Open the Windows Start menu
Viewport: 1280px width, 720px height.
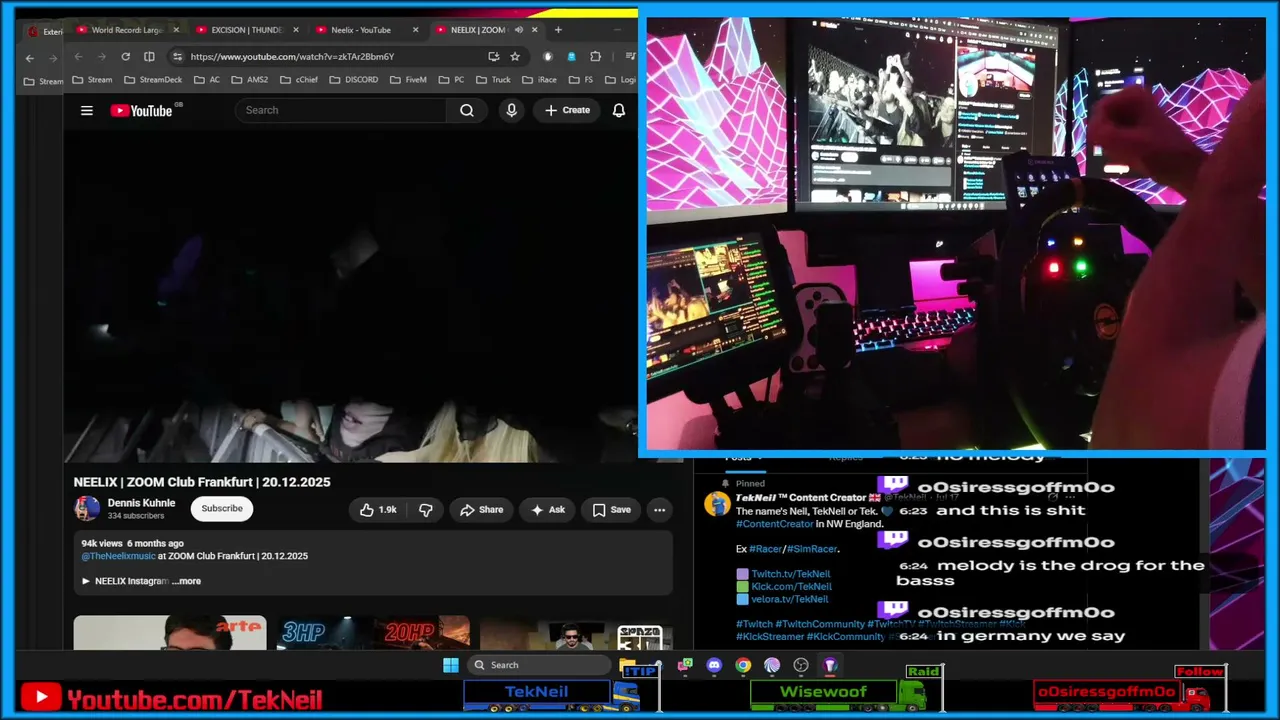pyautogui.click(x=451, y=665)
